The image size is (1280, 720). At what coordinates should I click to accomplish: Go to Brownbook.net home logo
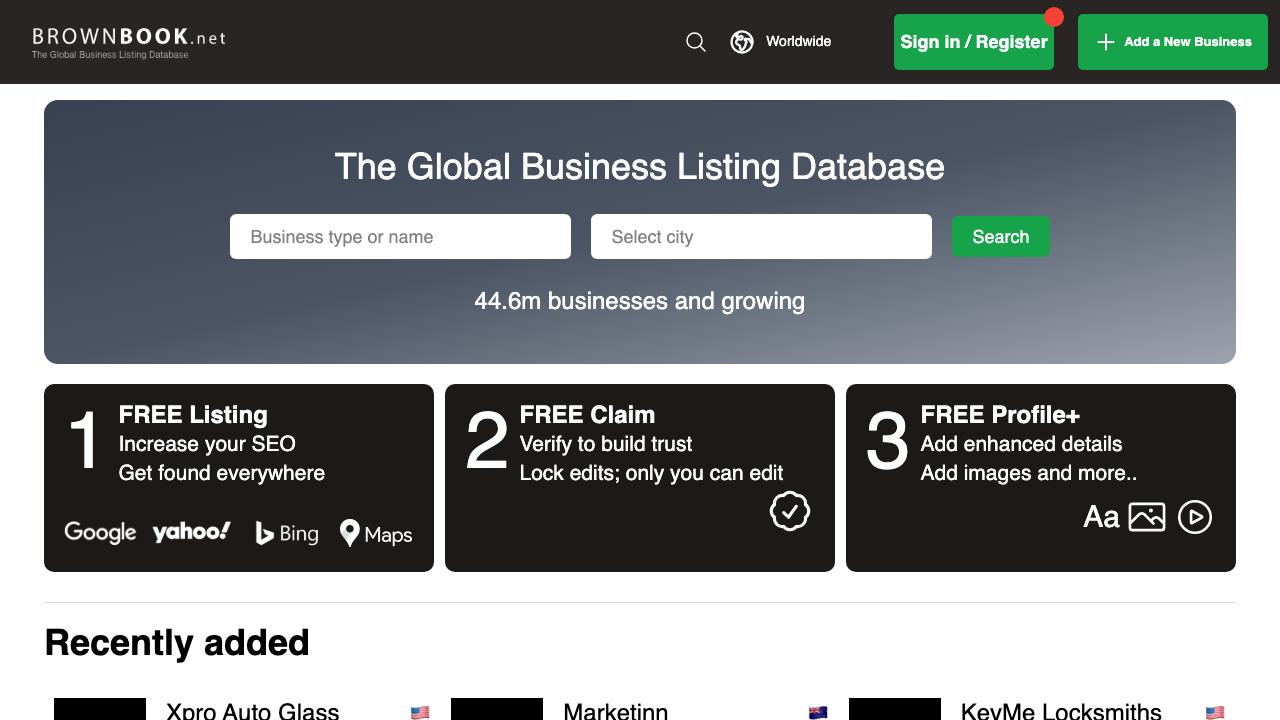click(129, 41)
